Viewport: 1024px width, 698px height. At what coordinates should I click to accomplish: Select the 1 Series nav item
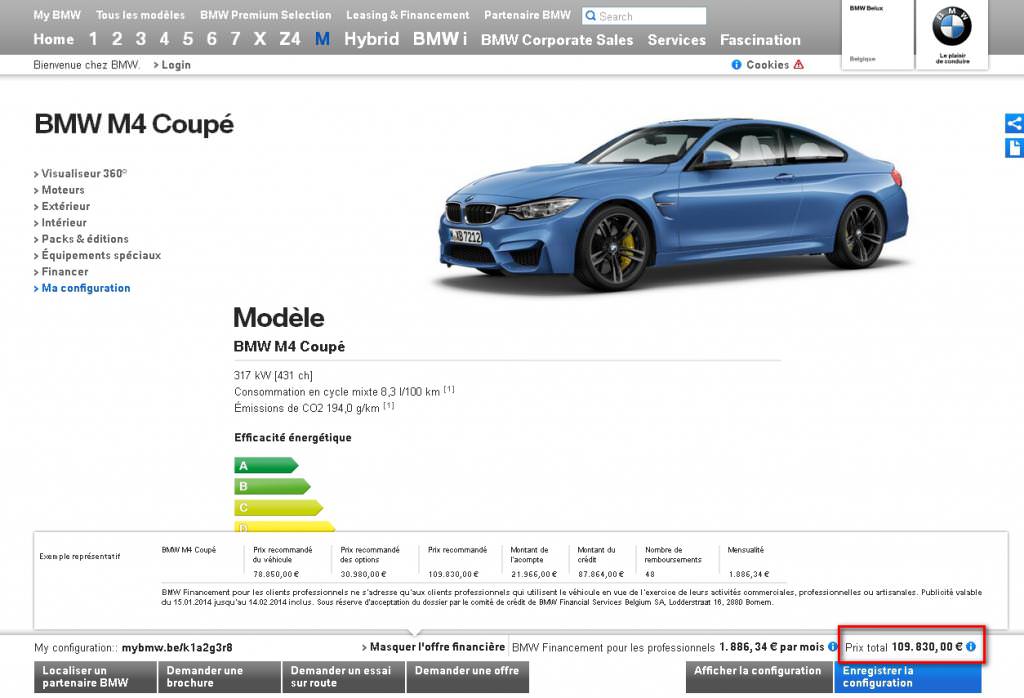click(x=93, y=39)
